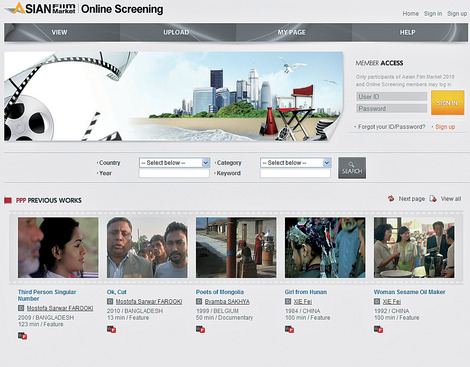
Task: Click the Keyword text field
Action: (x=295, y=173)
